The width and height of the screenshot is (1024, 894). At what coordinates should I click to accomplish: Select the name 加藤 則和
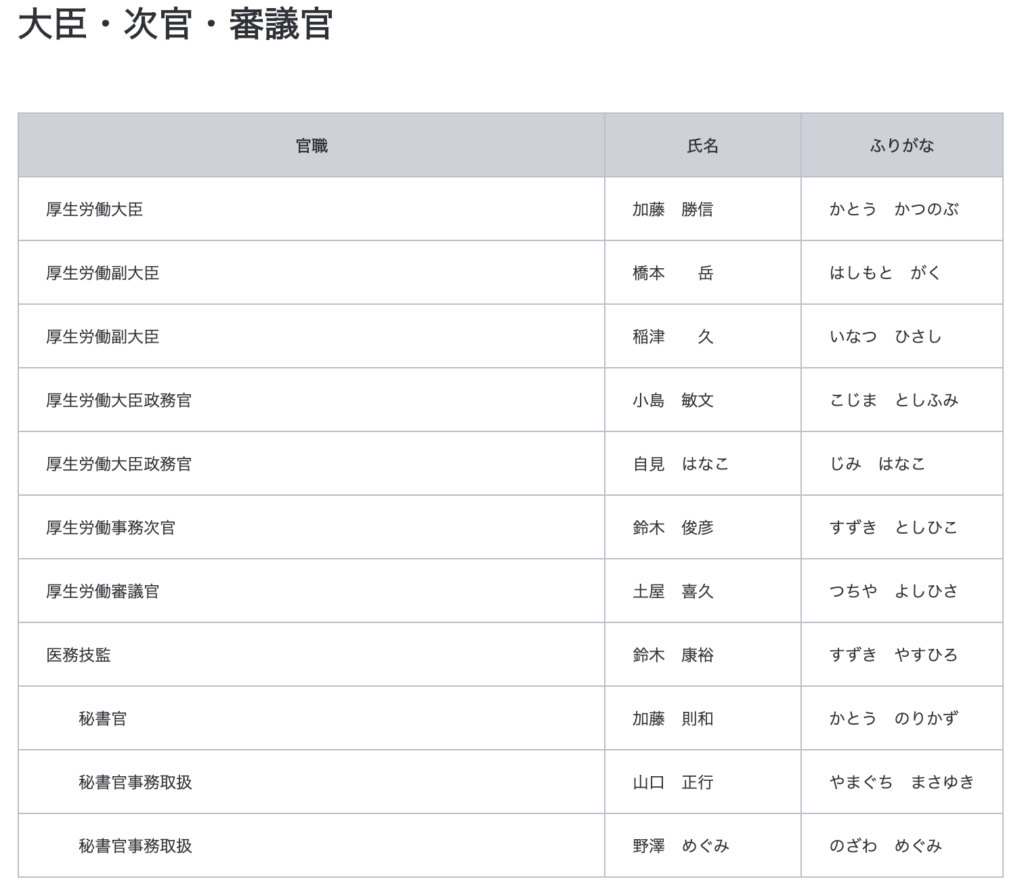673,718
